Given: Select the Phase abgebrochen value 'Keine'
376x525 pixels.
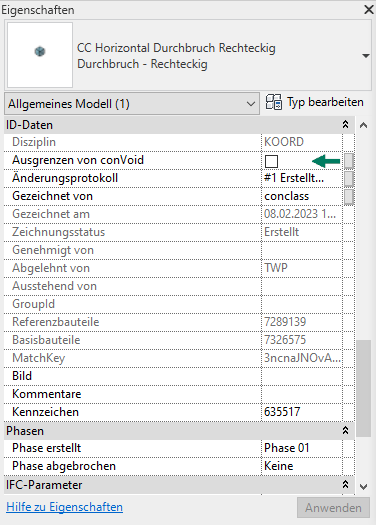Looking at the screenshot, I should click(x=279, y=466).
